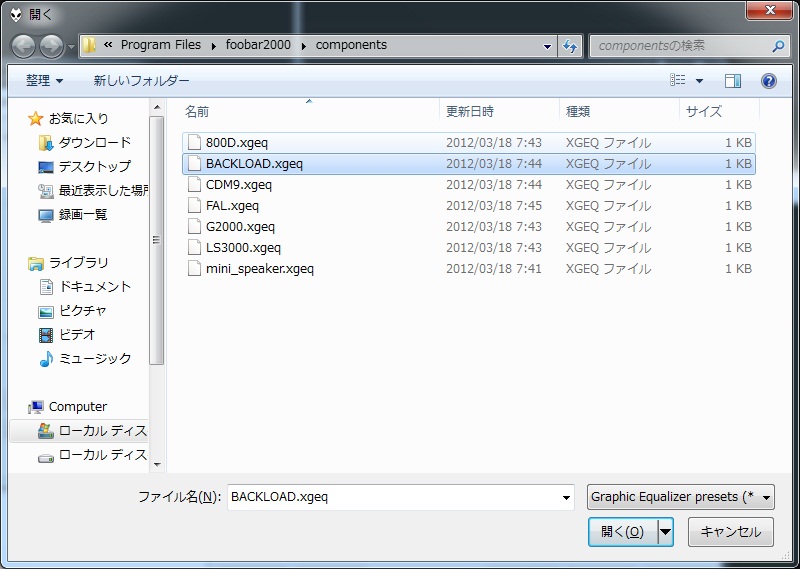Open recent locations dropdown beside navigation arrows

(x=71, y=47)
